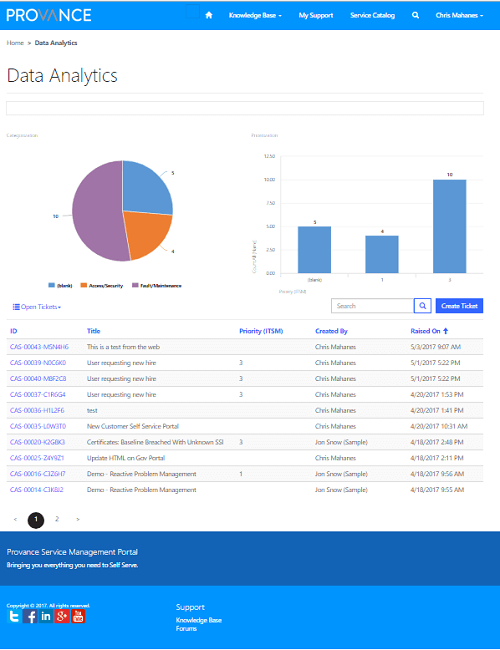
Task: Click the tallest bar labeled 10
Action: tap(449, 226)
